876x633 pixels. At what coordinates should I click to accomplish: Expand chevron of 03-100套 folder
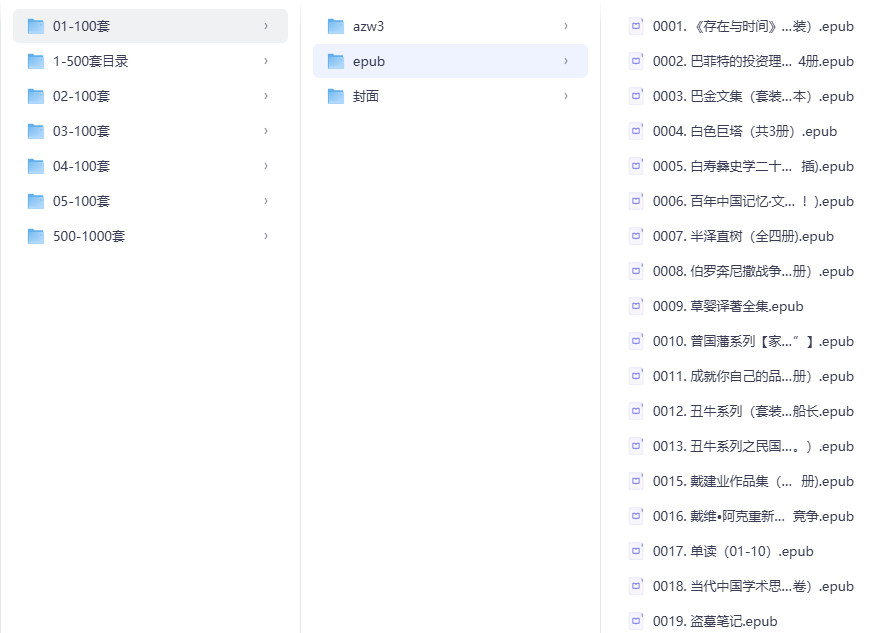tap(266, 131)
